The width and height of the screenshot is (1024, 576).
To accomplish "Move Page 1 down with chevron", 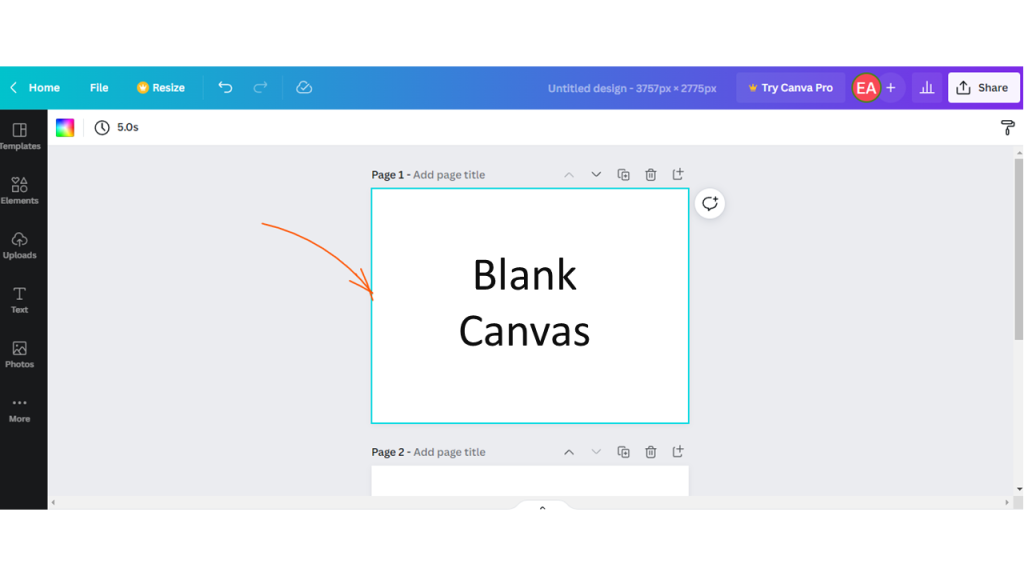I will click(596, 175).
